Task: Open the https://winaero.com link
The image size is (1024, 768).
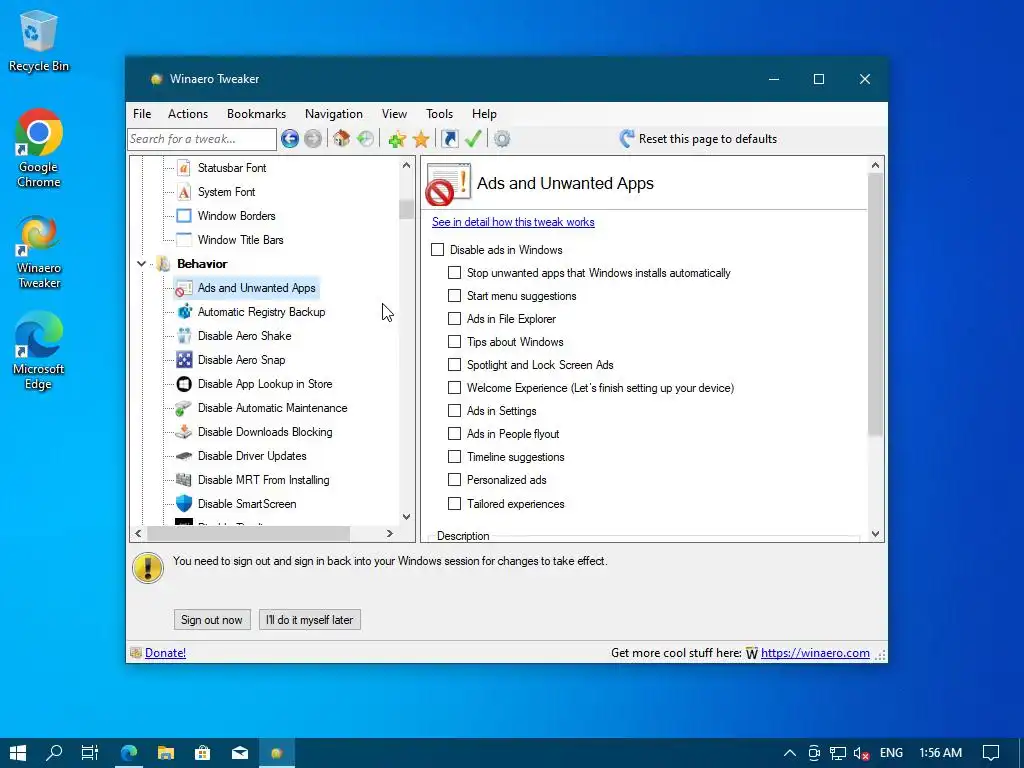Action: pos(815,653)
